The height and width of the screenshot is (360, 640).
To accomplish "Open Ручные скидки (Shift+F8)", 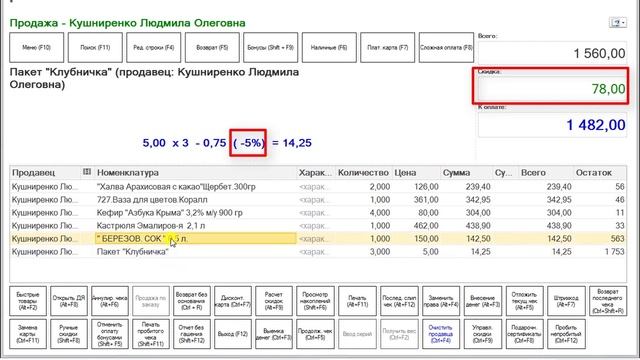I will pos(69,334).
